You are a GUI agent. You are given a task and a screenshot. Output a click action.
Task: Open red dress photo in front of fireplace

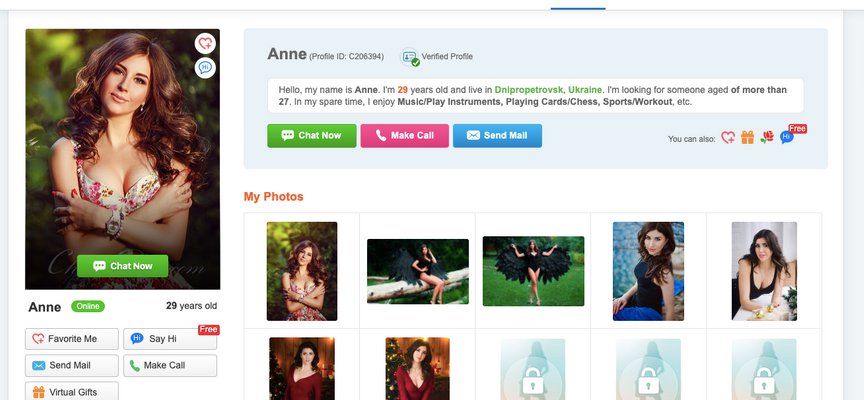click(302, 369)
